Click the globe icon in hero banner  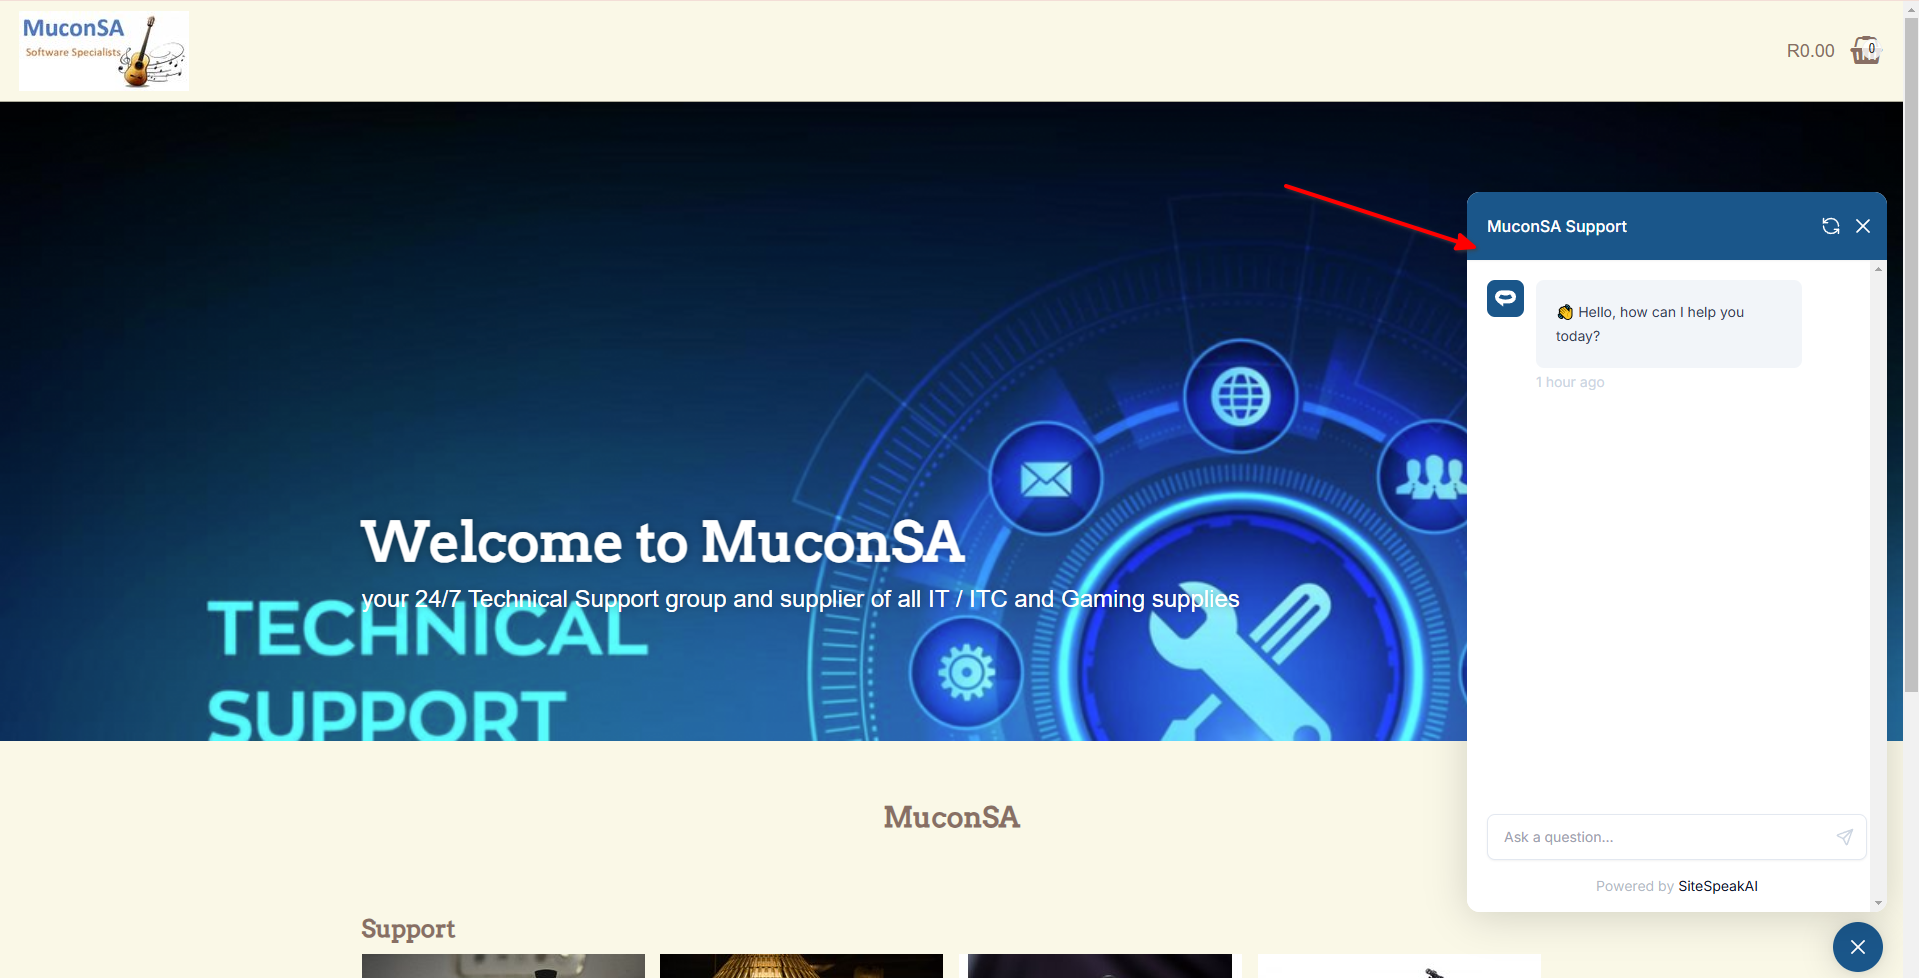coord(1241,397)
